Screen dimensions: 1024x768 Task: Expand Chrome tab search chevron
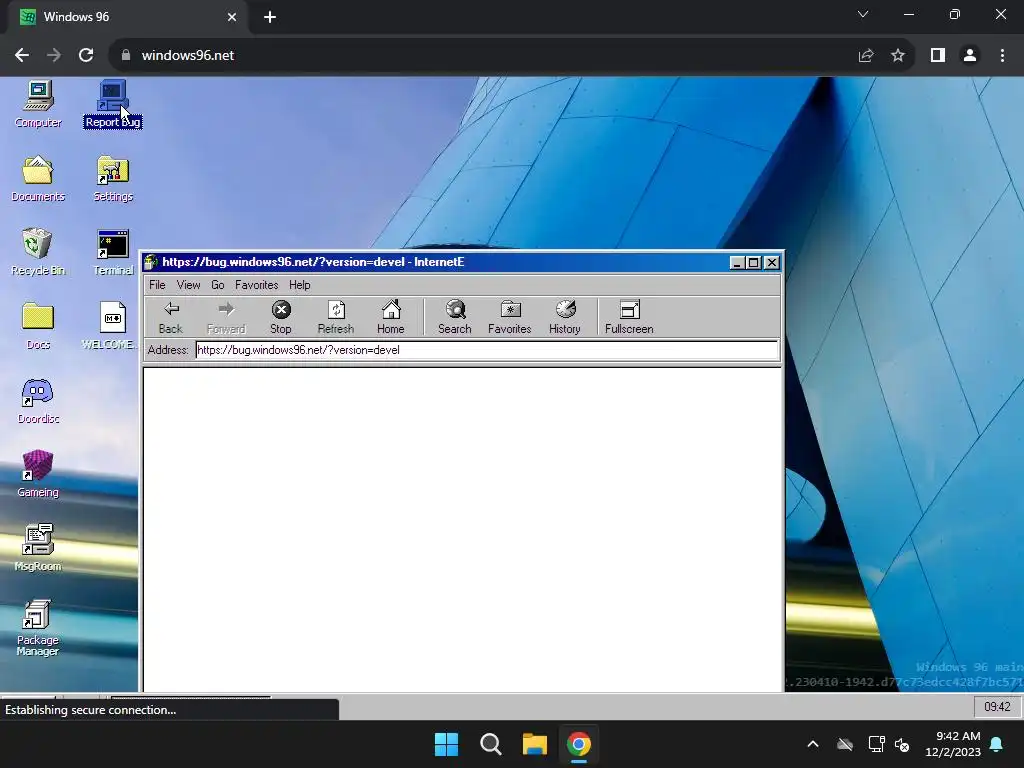click(863, 14)
